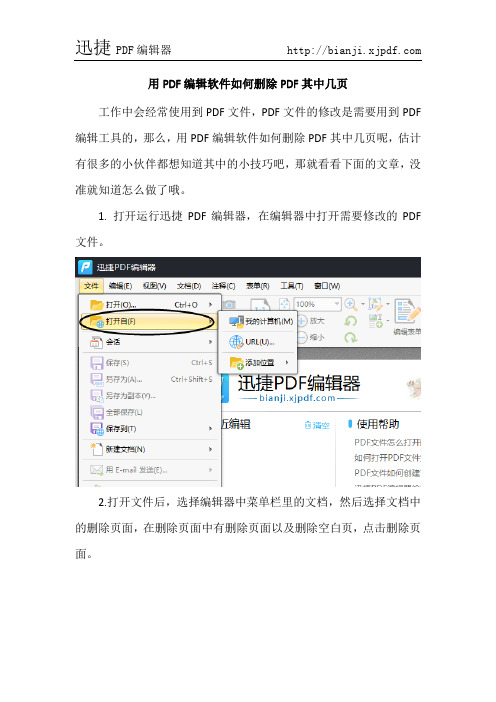Expand the 新建文档(N) submenu
This screenshot has height=702, width=496.
150,449
